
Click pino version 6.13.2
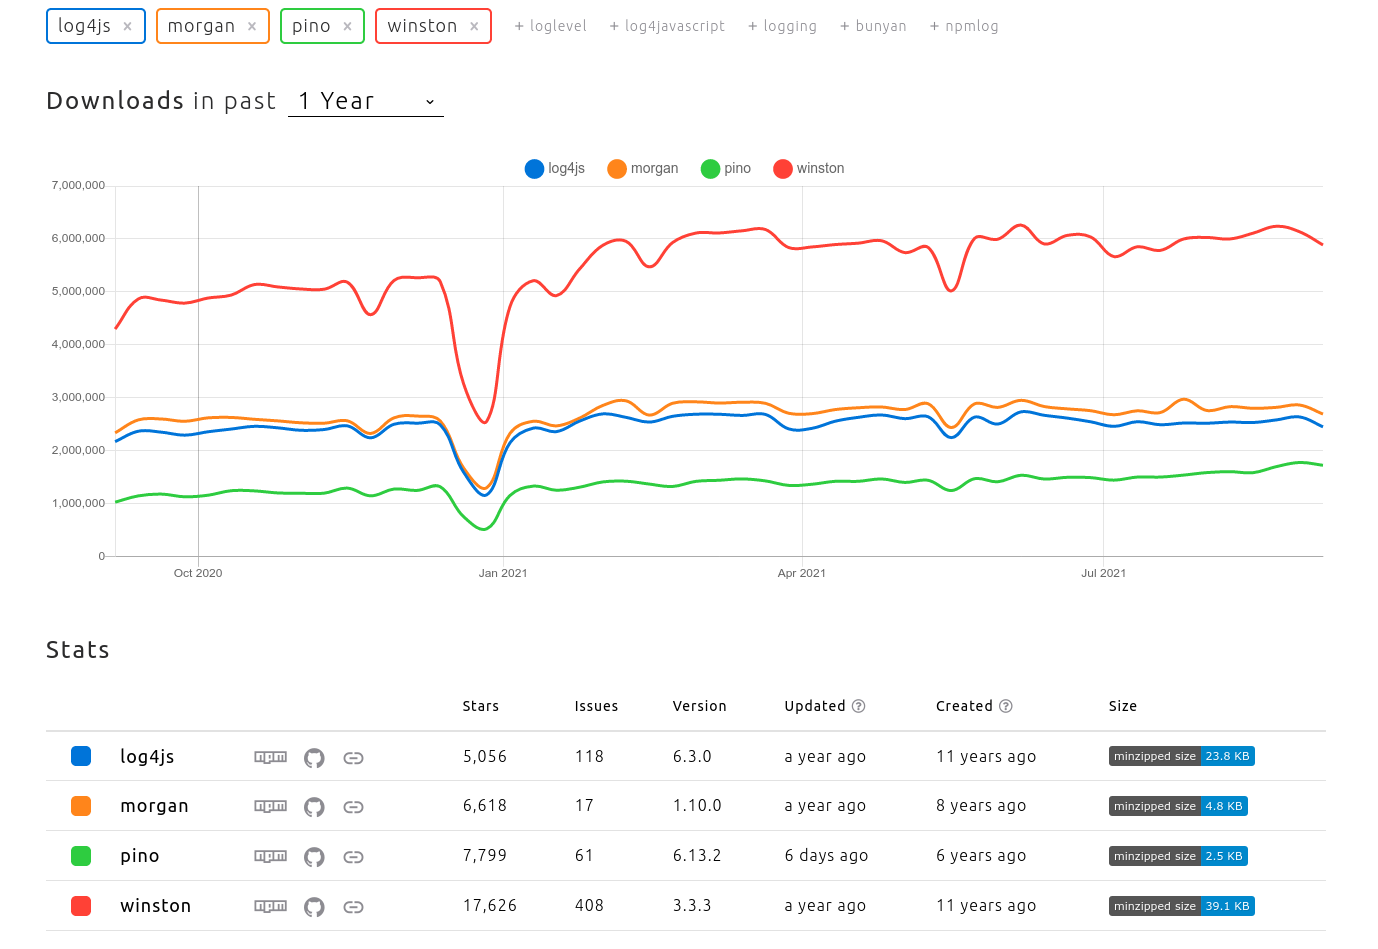click(x=697, y=856)
